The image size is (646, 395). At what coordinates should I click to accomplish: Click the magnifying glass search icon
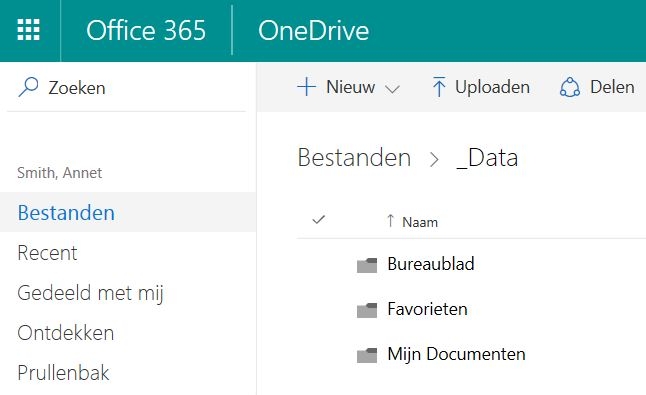click(x=28, y=87)
